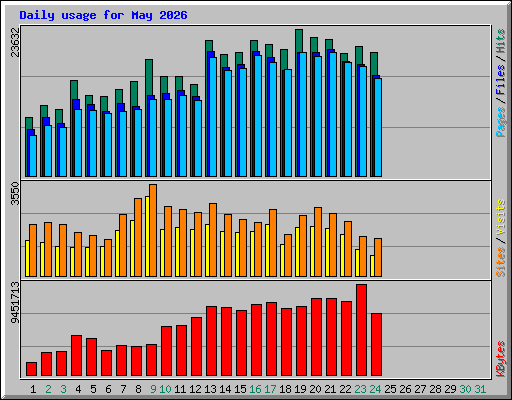
Task: Click the red KBytes bar for day 24
Action: click(376, 345)
